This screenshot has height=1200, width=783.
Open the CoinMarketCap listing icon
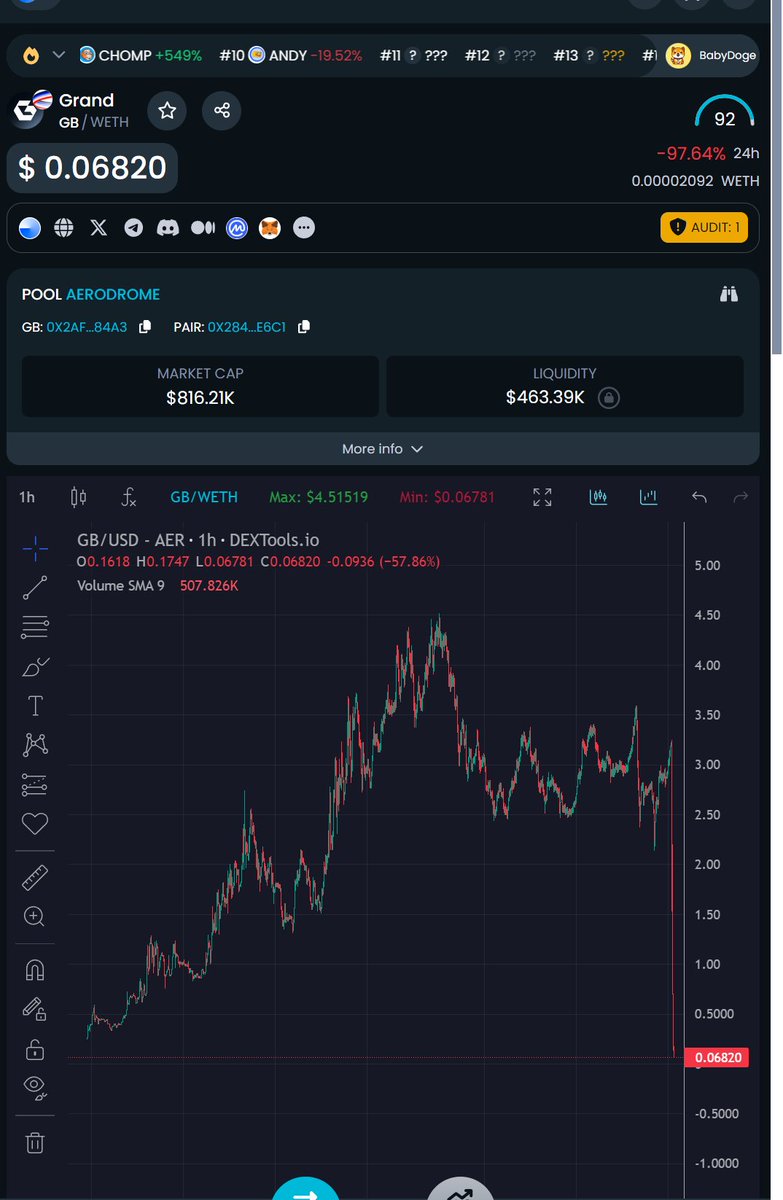237,228
